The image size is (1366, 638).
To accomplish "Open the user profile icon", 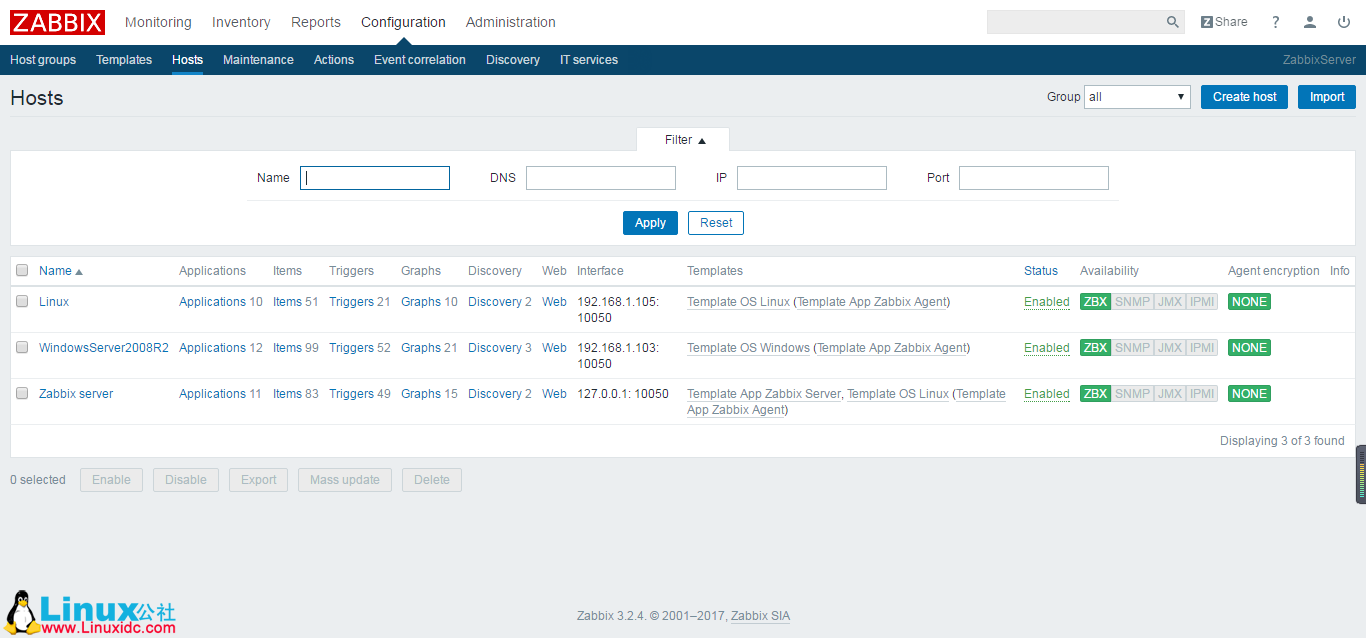I will point(1310,21).
